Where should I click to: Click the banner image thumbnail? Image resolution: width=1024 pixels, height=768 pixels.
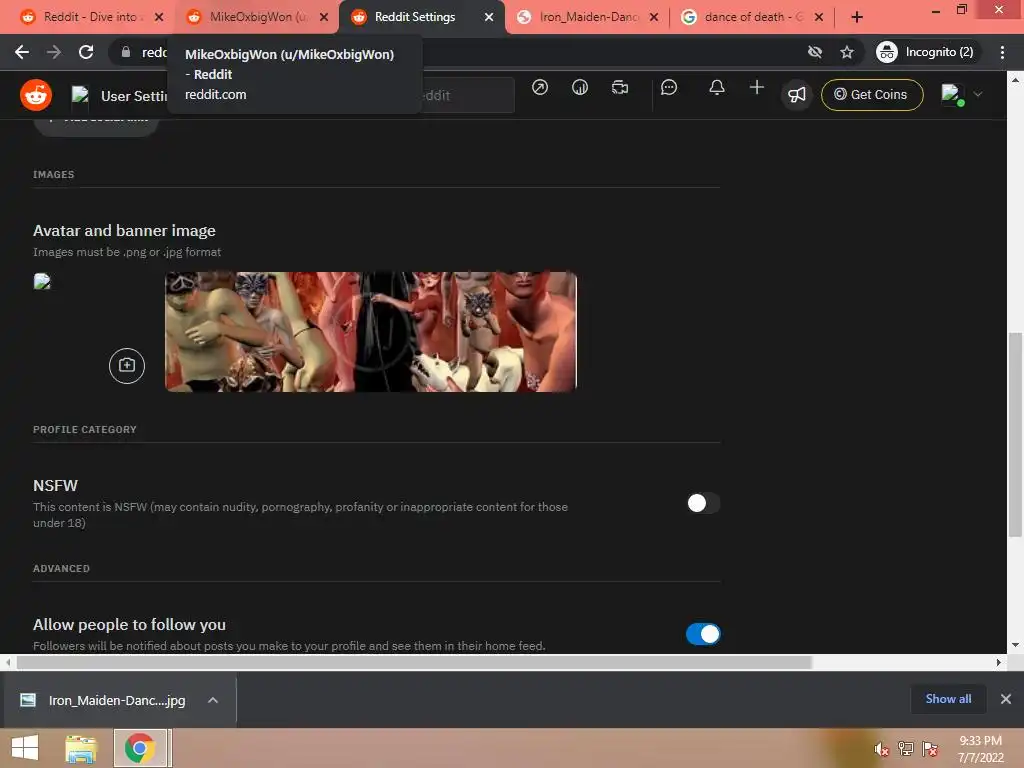tap(371, 332)
